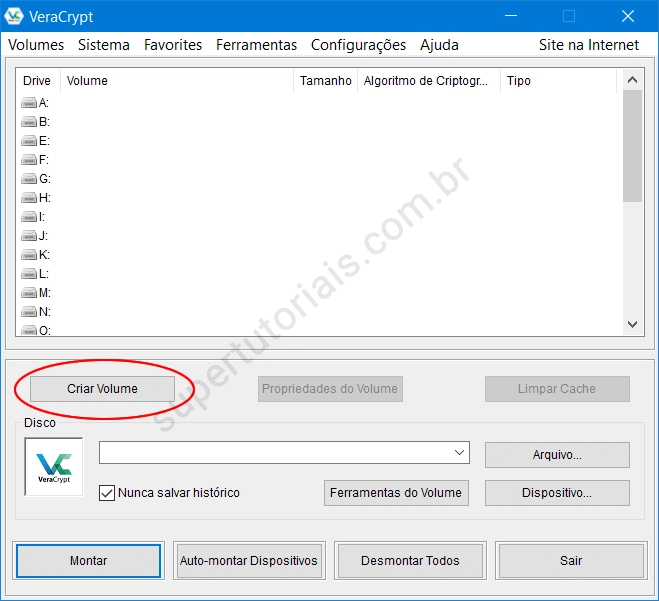Select the K: drive letter row
Viewport: 659px width, 601px height.
[x=319, y=255]
